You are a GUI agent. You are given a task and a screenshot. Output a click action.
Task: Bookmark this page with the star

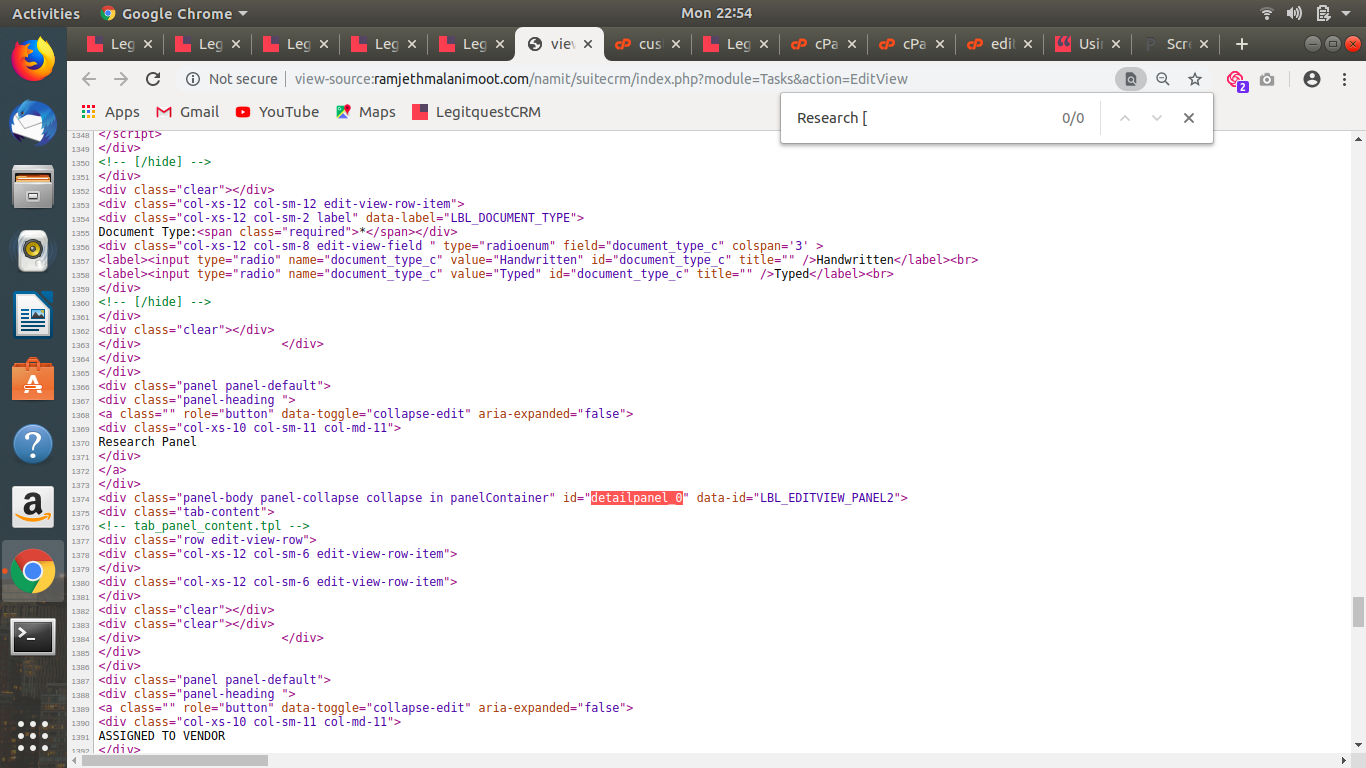tap(1195, 79)
